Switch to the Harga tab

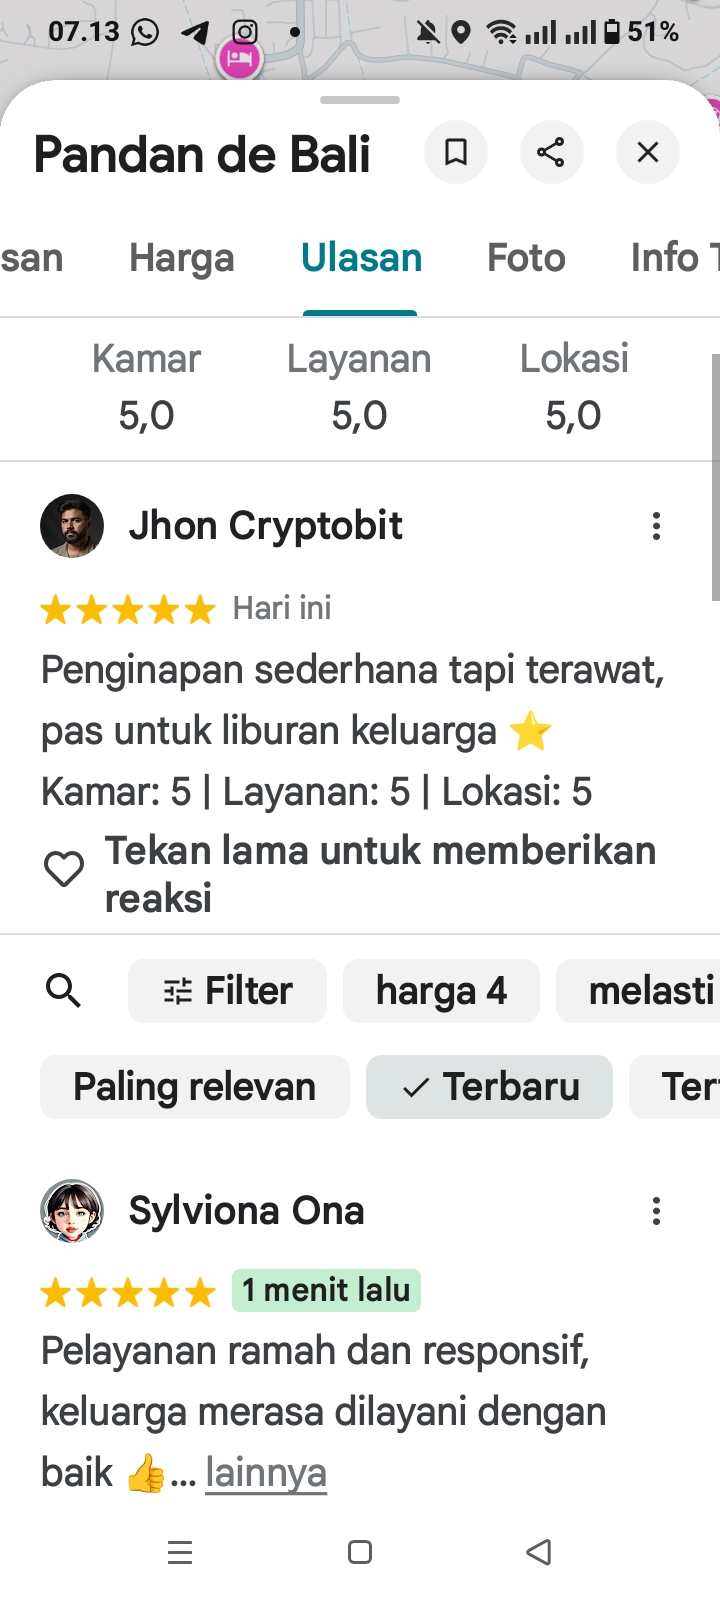(x=182, y=258)
